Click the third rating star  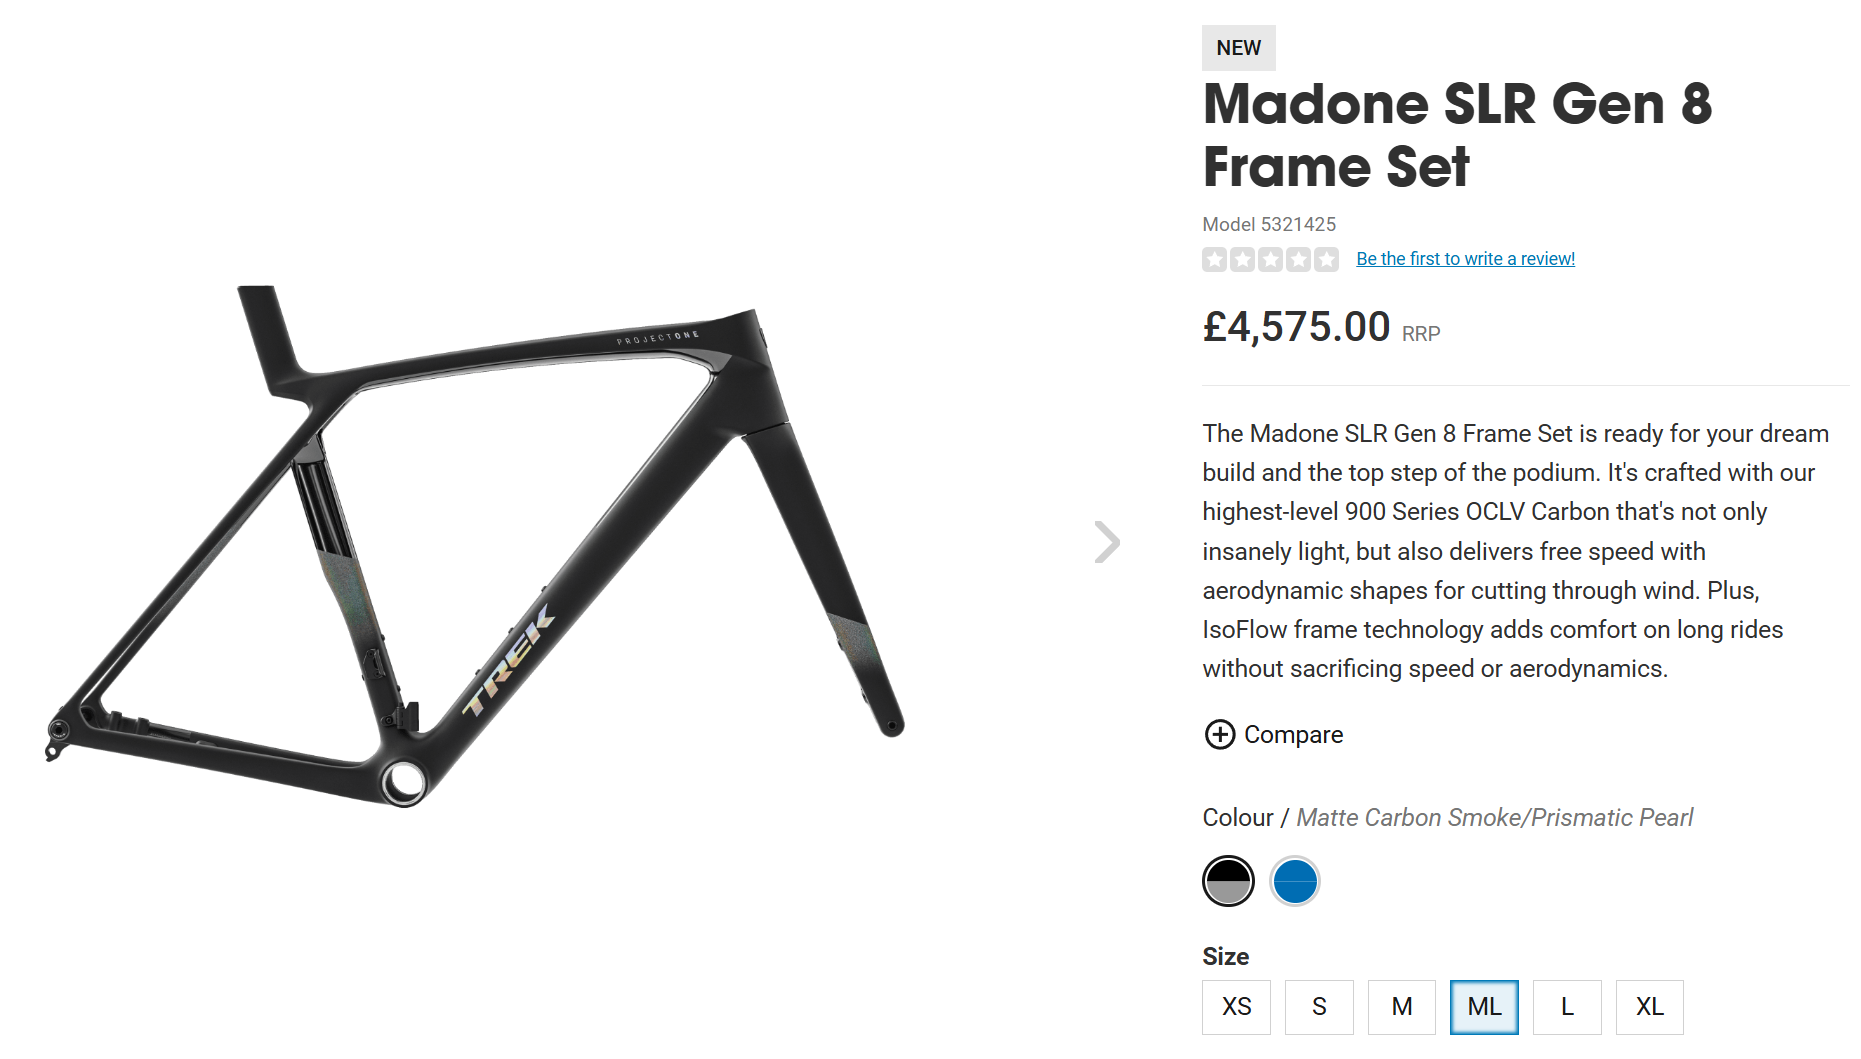click(x=1270, y=260)
